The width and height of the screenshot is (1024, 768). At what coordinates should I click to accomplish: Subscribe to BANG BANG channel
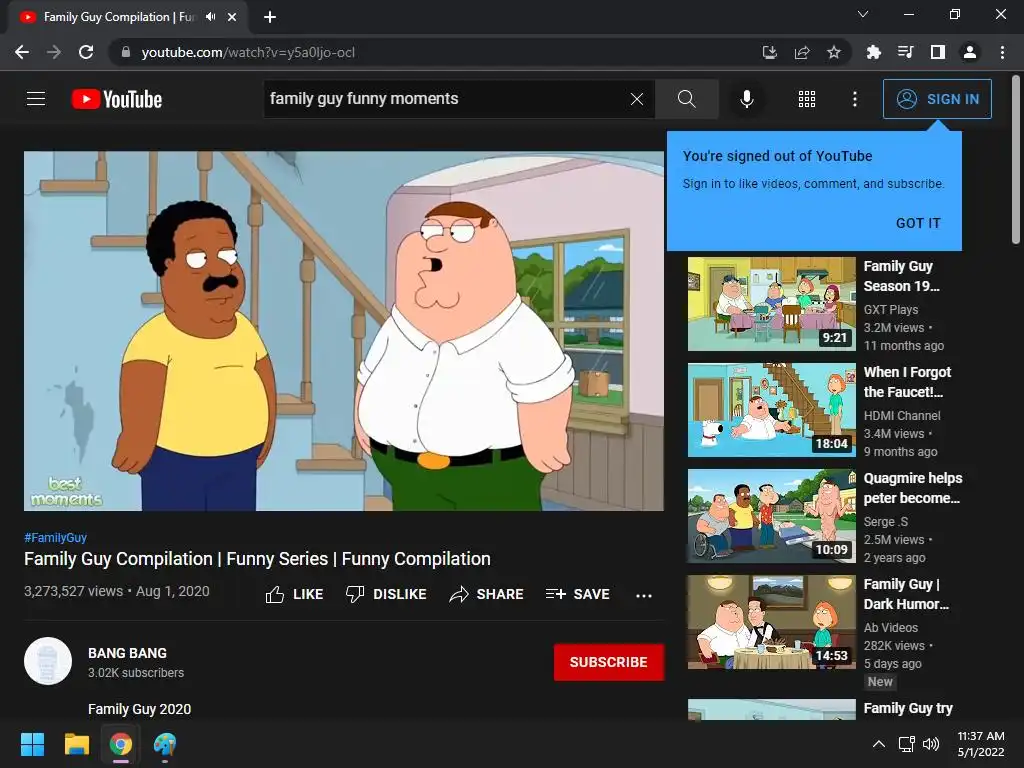pyautogui.click(x=609, y=662)
